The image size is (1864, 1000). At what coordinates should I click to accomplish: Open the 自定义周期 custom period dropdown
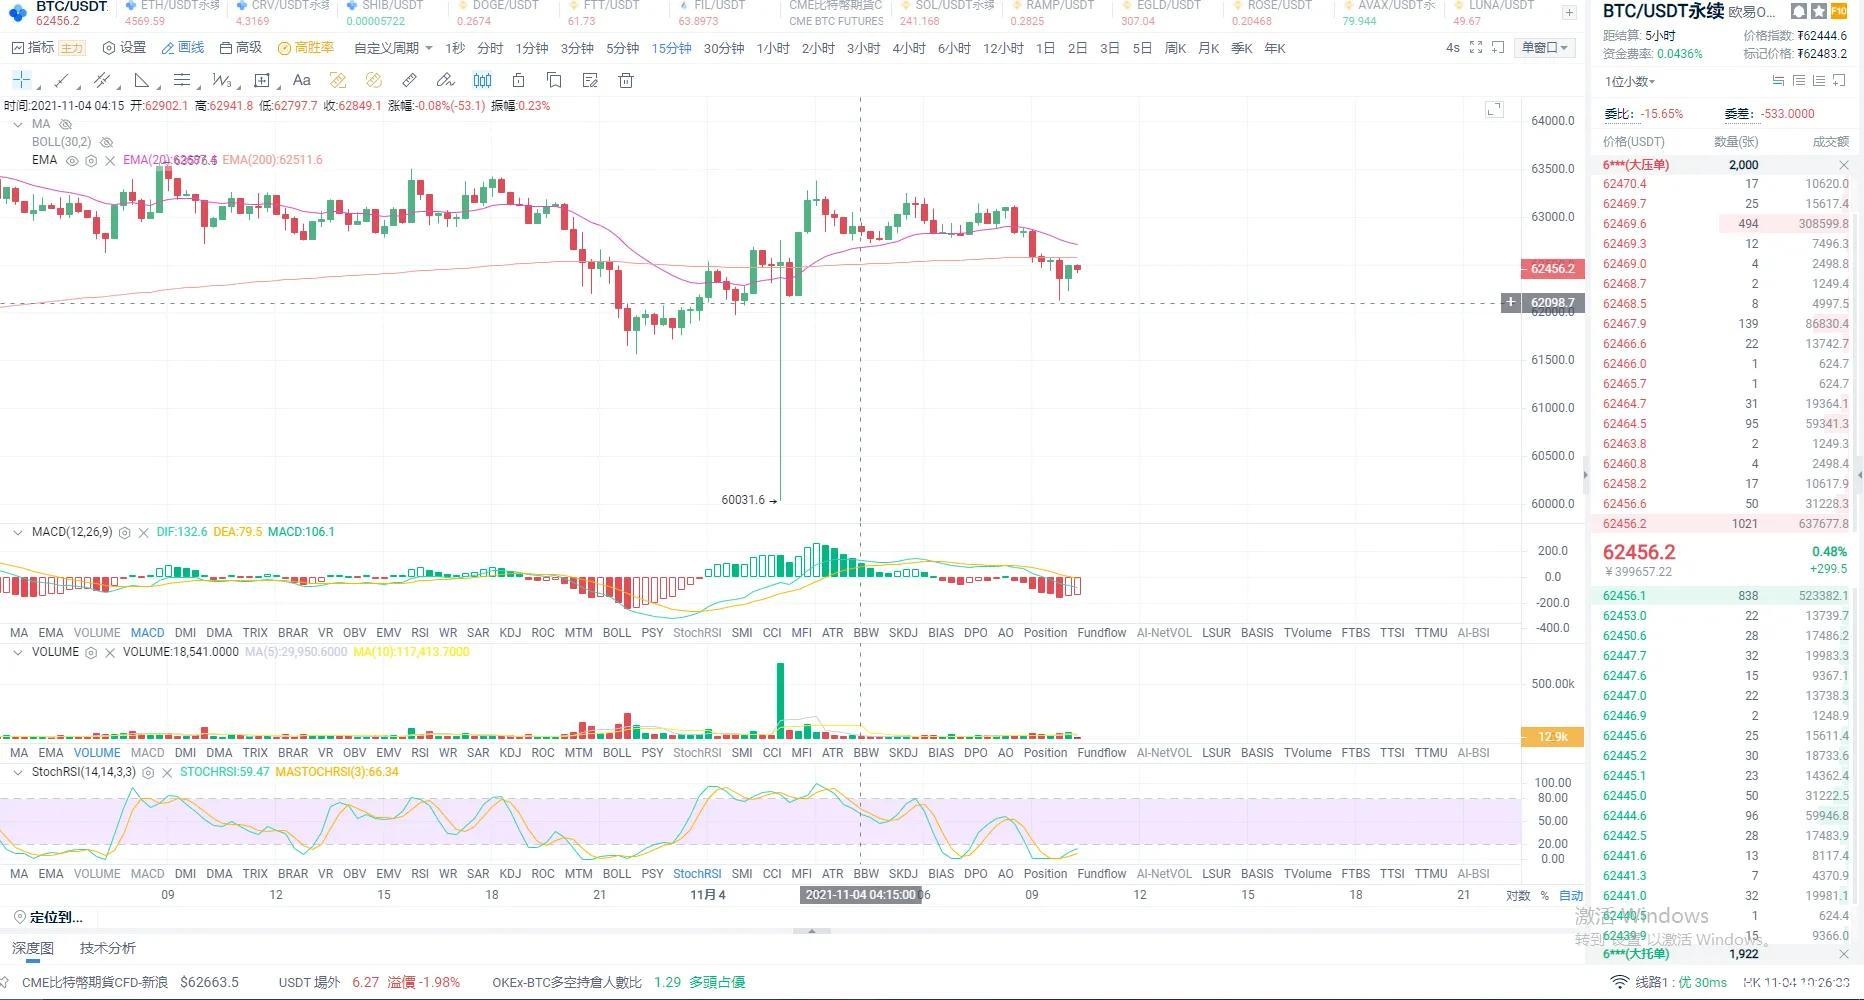click(x=393, y=48)
